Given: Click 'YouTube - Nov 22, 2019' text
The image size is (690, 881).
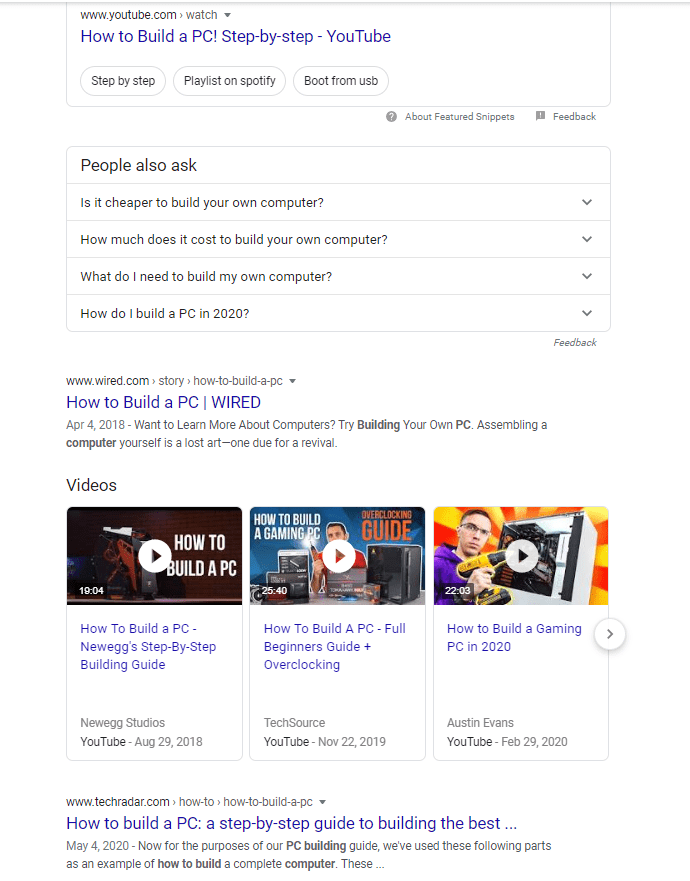Looking at the screenshot, I should click(x=325, y=742).
